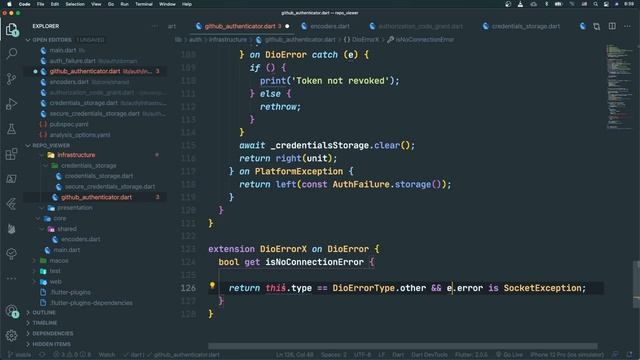Click infrastructure in the breadcrumb
Image resolution: width=640 pixels, height=360 pixels.
227,40
